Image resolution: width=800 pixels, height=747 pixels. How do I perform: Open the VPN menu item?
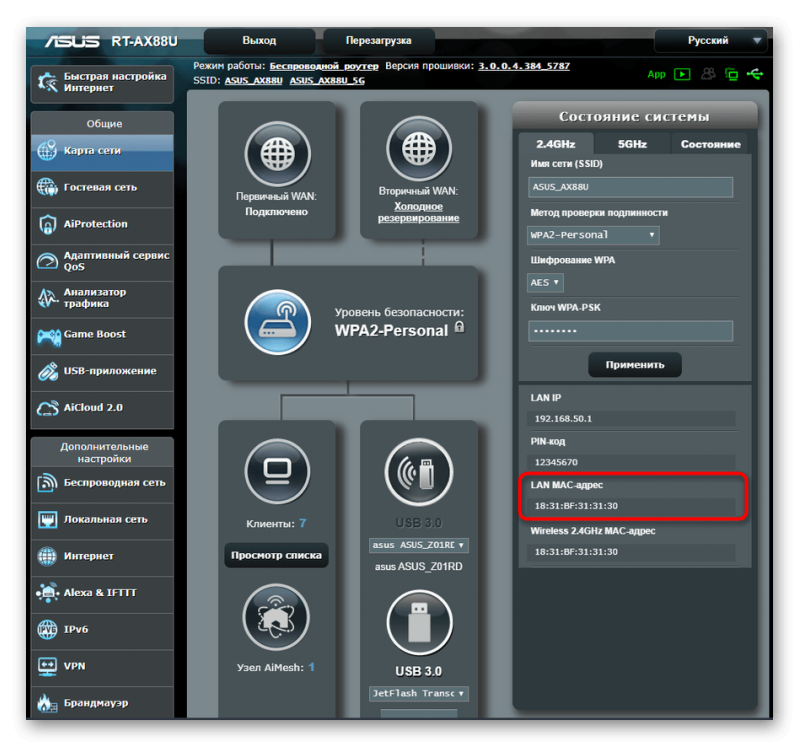point(102,668)
